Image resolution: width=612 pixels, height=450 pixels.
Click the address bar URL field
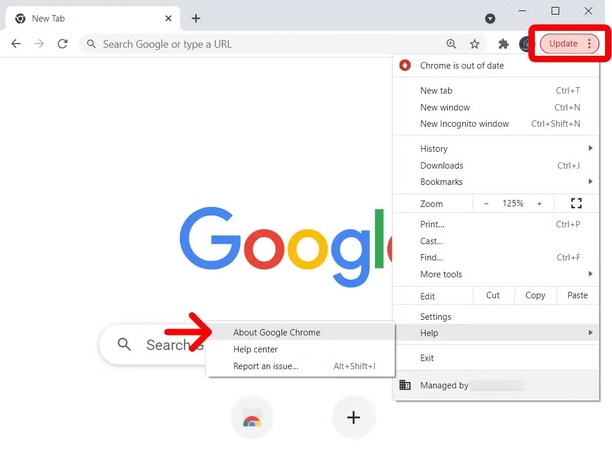click(260, 44)
